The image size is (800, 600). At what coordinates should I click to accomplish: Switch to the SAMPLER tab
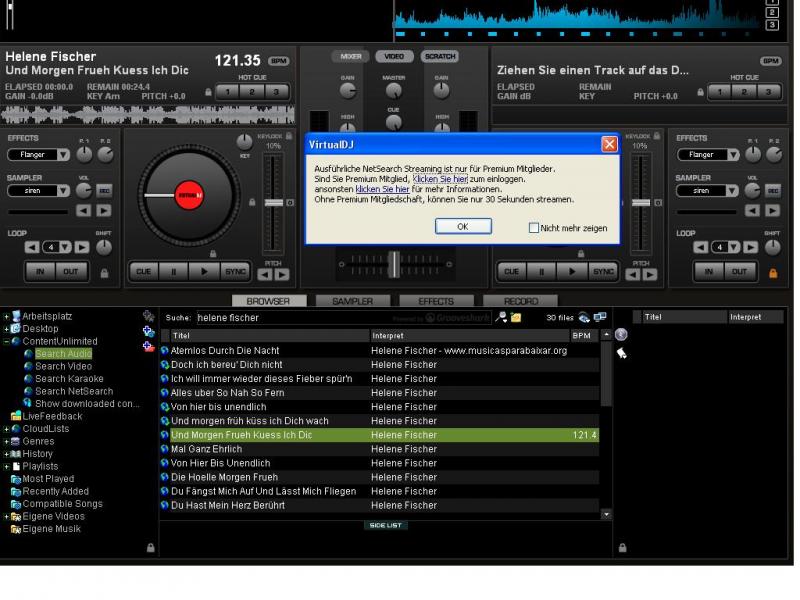352,301
